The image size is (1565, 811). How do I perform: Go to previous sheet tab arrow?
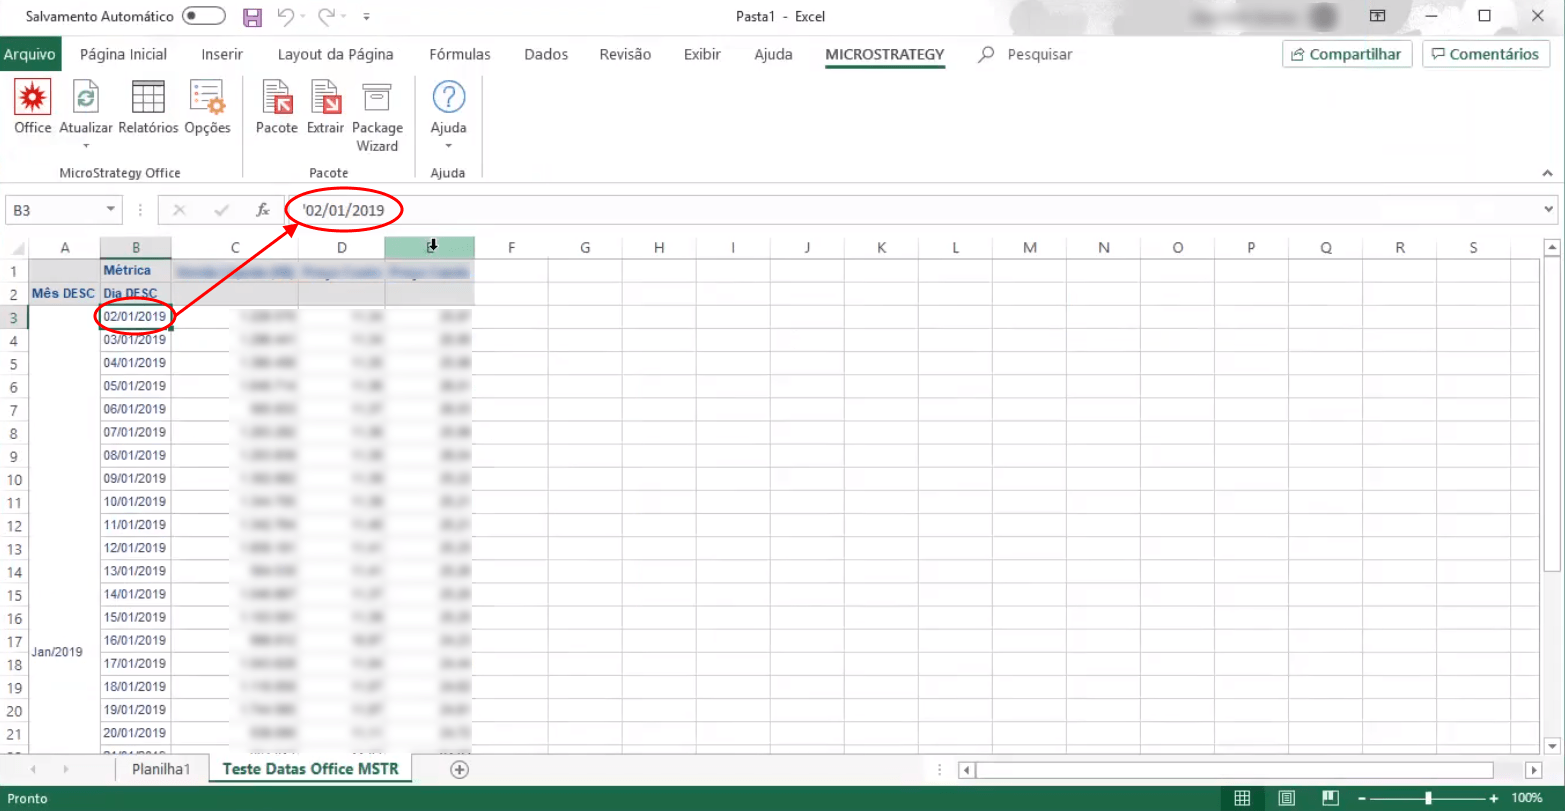33,769
